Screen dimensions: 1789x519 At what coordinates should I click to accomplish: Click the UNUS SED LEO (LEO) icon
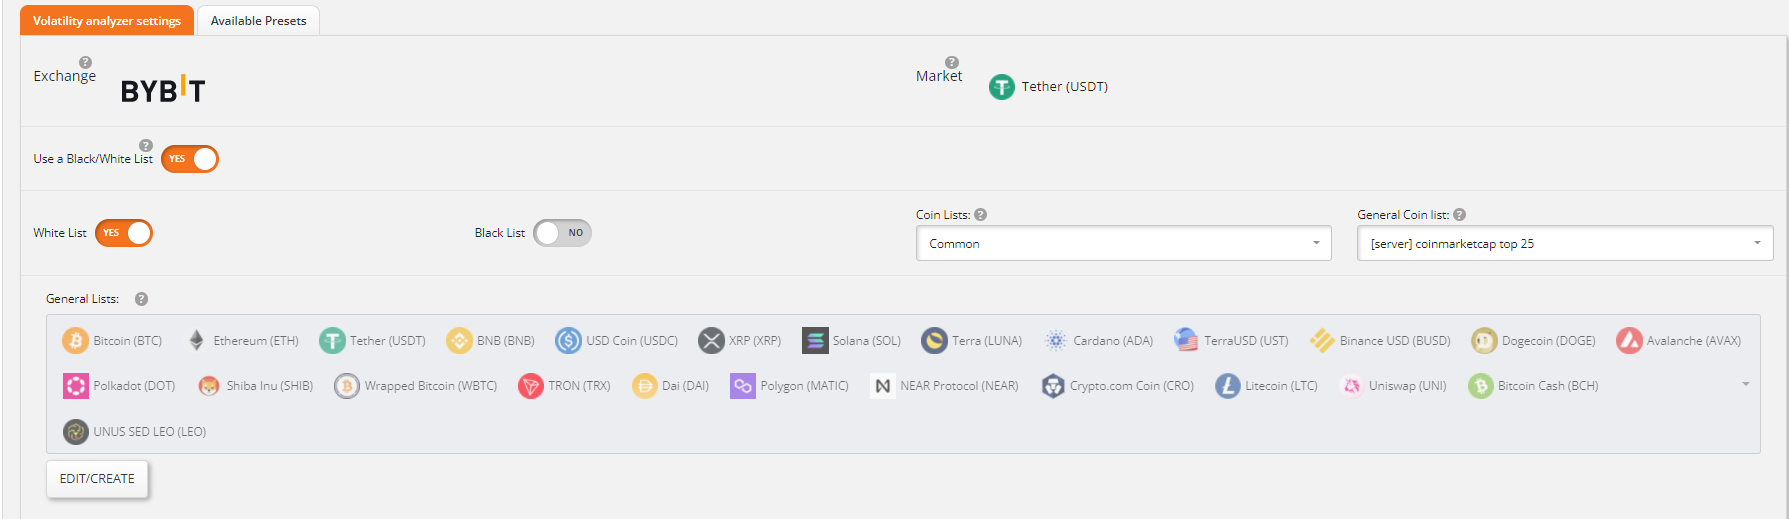76,432
